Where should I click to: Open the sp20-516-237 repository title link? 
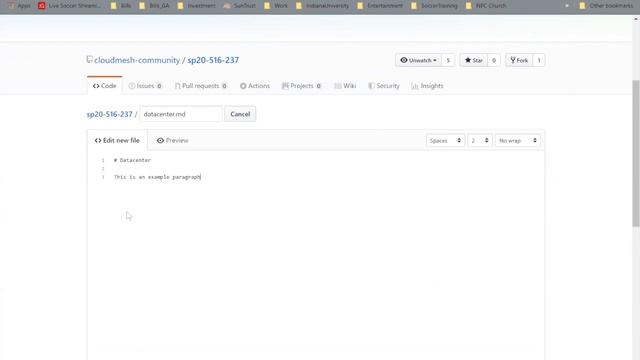click(x=213, y=60)
